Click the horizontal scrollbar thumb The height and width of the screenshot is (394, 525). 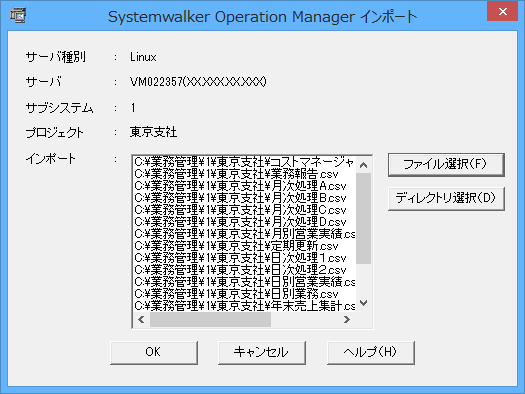point(210,320)
